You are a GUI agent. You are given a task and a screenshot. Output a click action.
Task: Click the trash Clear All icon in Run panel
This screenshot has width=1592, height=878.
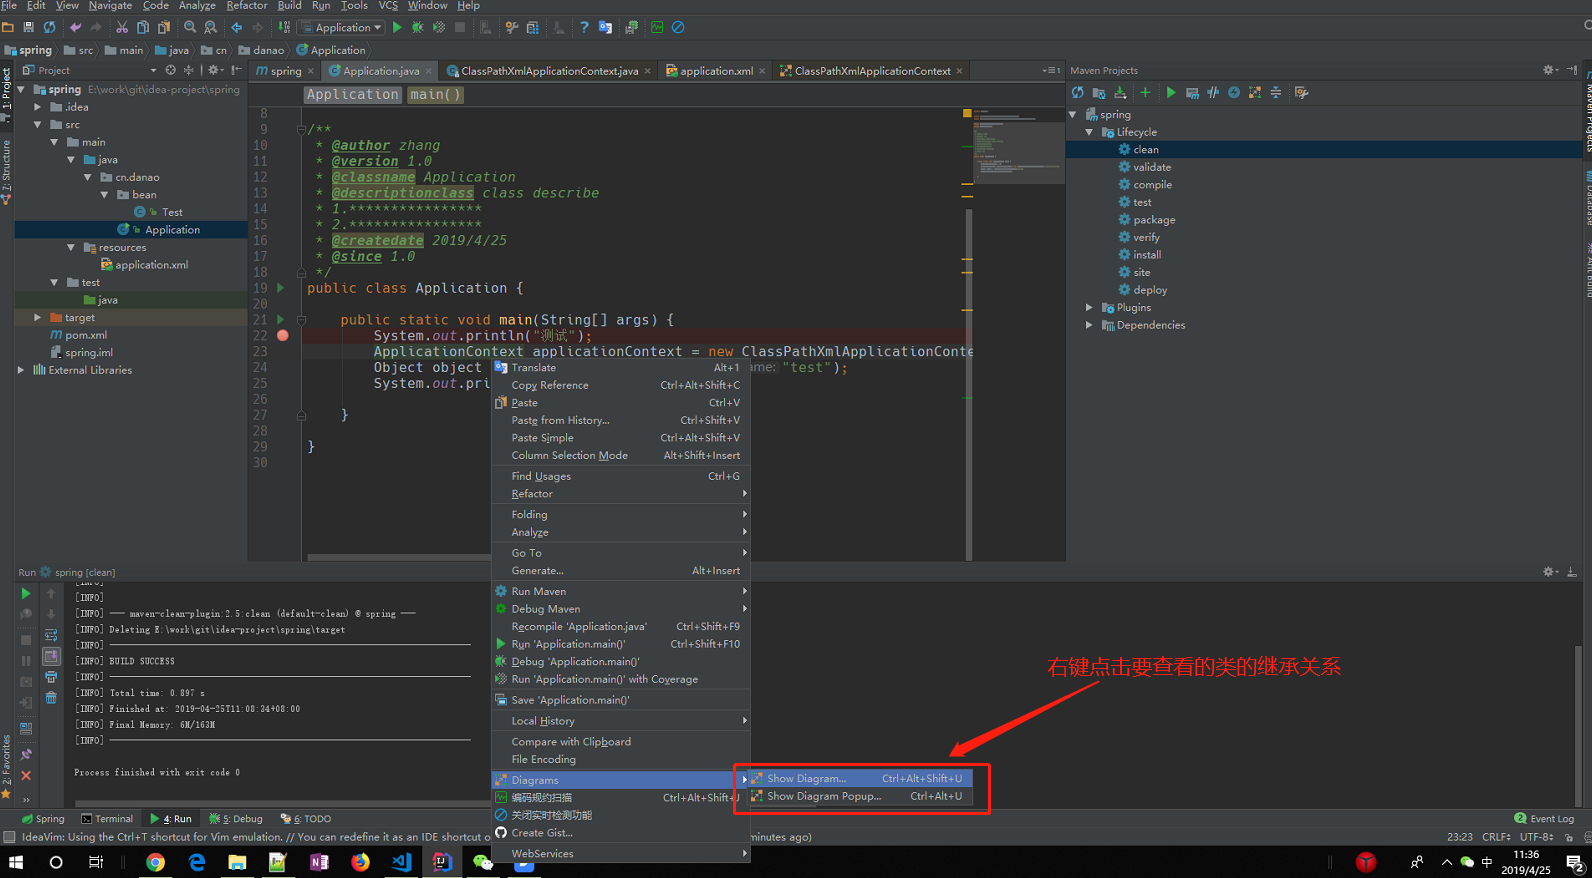(51, 698)
